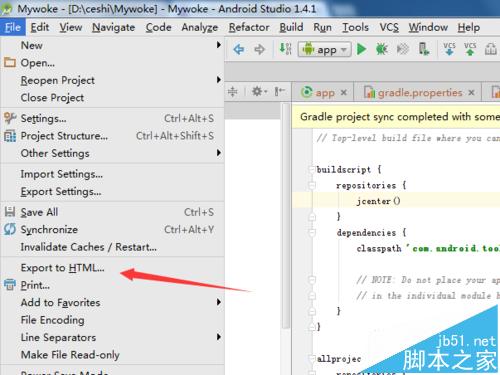
Task: Choose Export Settings... menu entry
Action: [112, 191]
